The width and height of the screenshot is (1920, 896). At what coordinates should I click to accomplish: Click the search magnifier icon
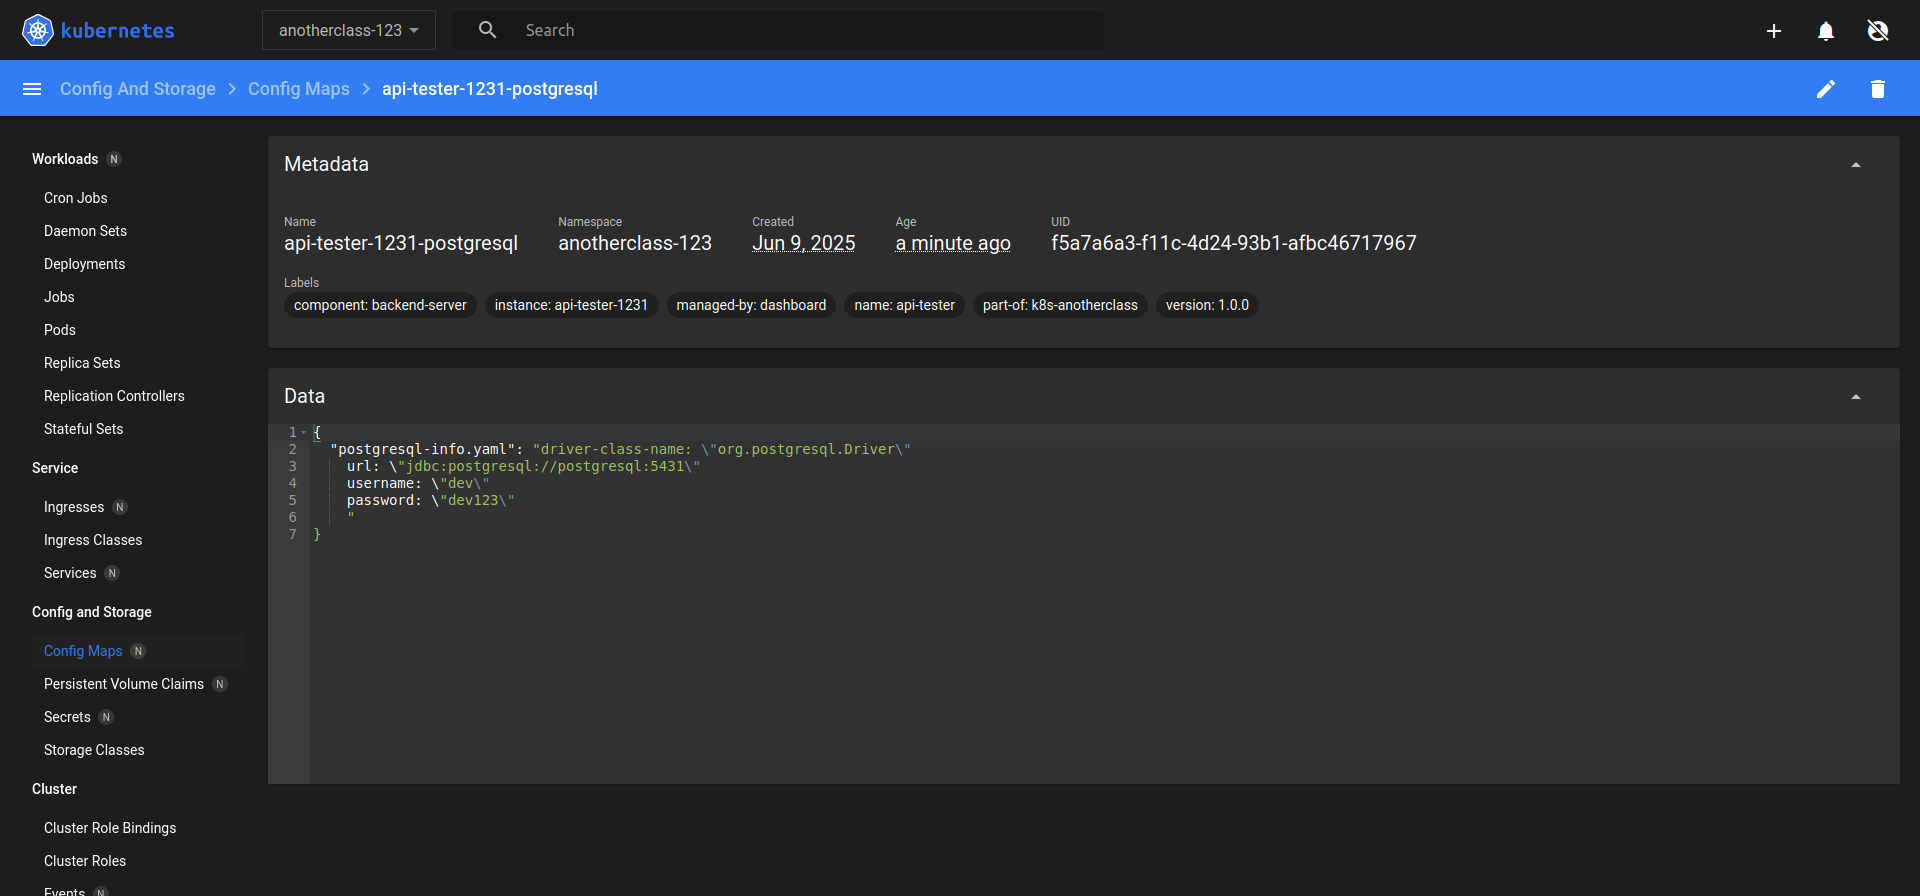tap(488, 30)
